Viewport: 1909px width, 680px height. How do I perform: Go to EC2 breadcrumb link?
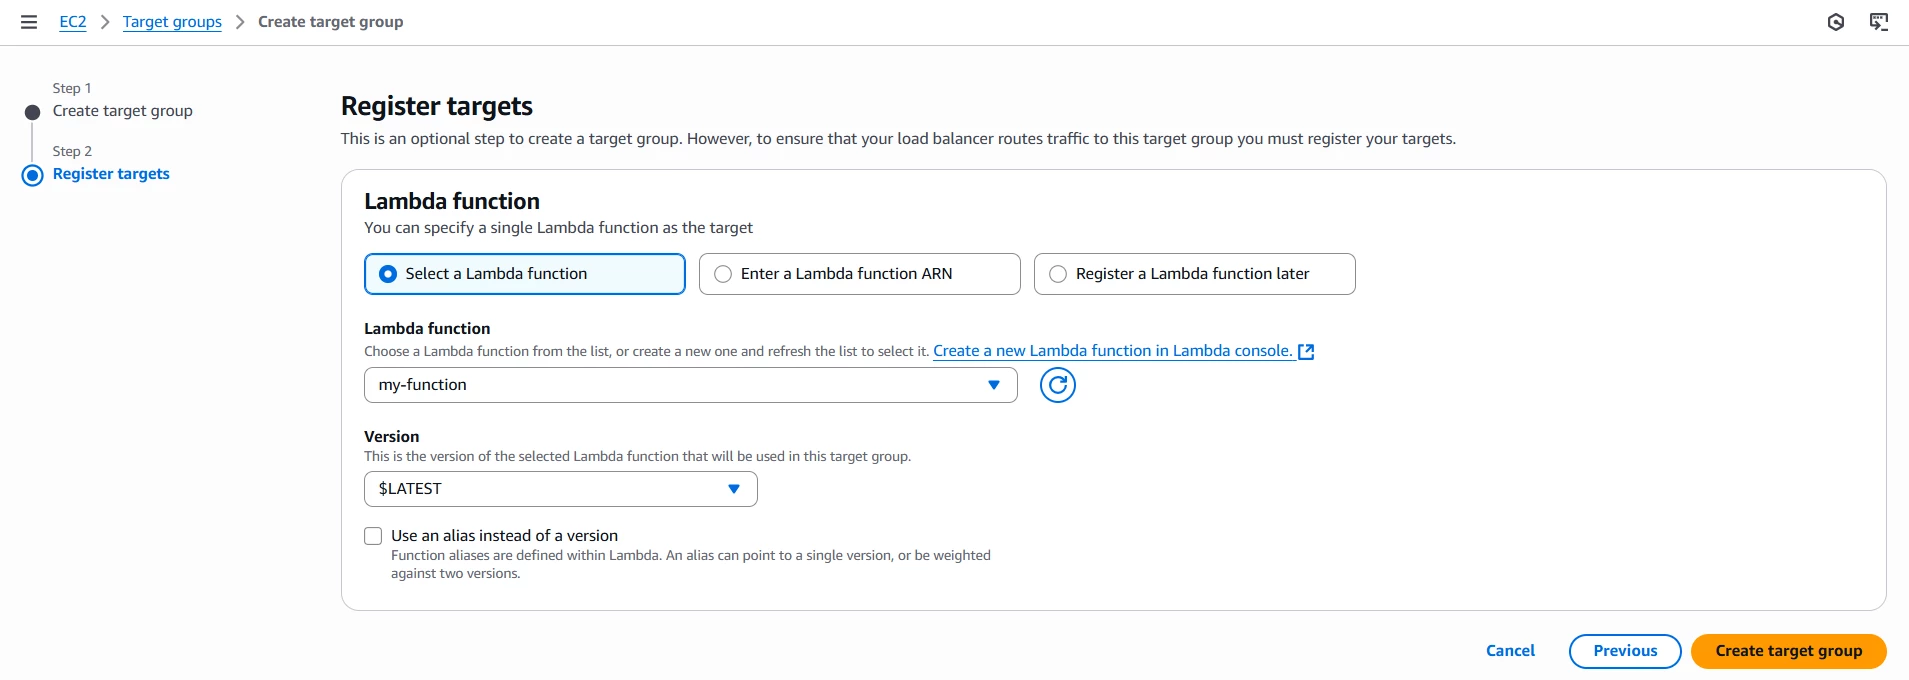pos(73,22)
